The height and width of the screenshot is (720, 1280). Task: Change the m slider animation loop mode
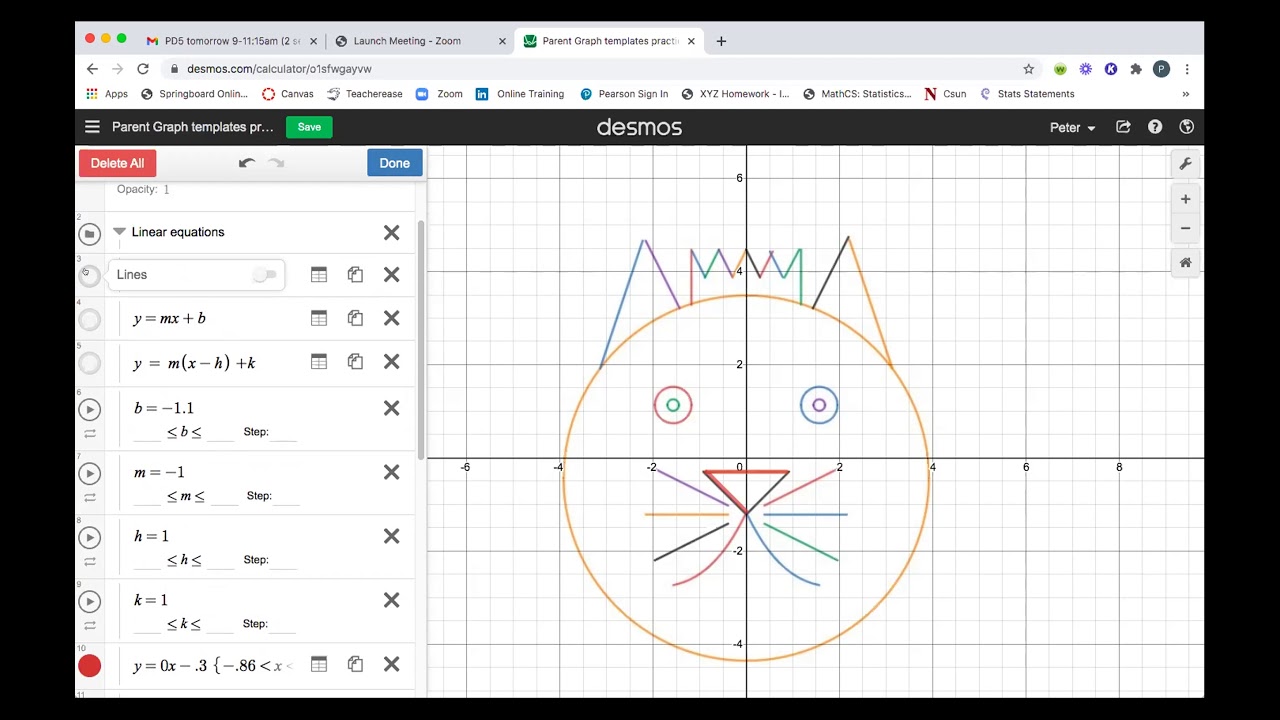coord(90,498)
